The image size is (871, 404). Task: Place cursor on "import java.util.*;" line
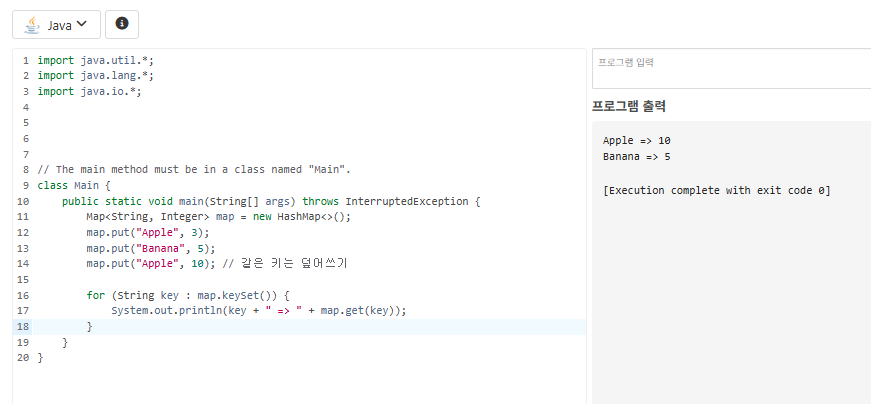coord(96,60)
